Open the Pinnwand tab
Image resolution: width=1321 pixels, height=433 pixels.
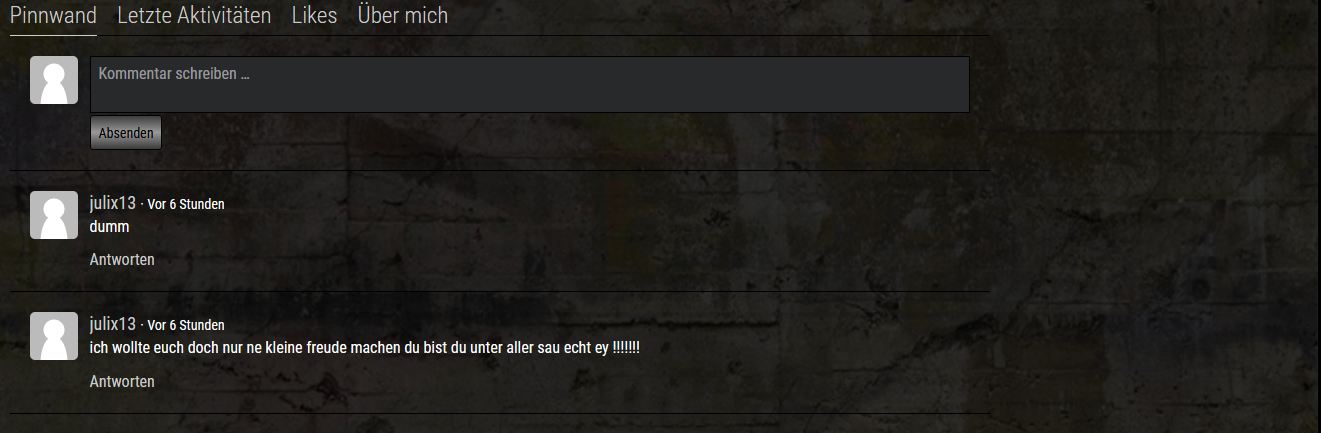[53, 16]
